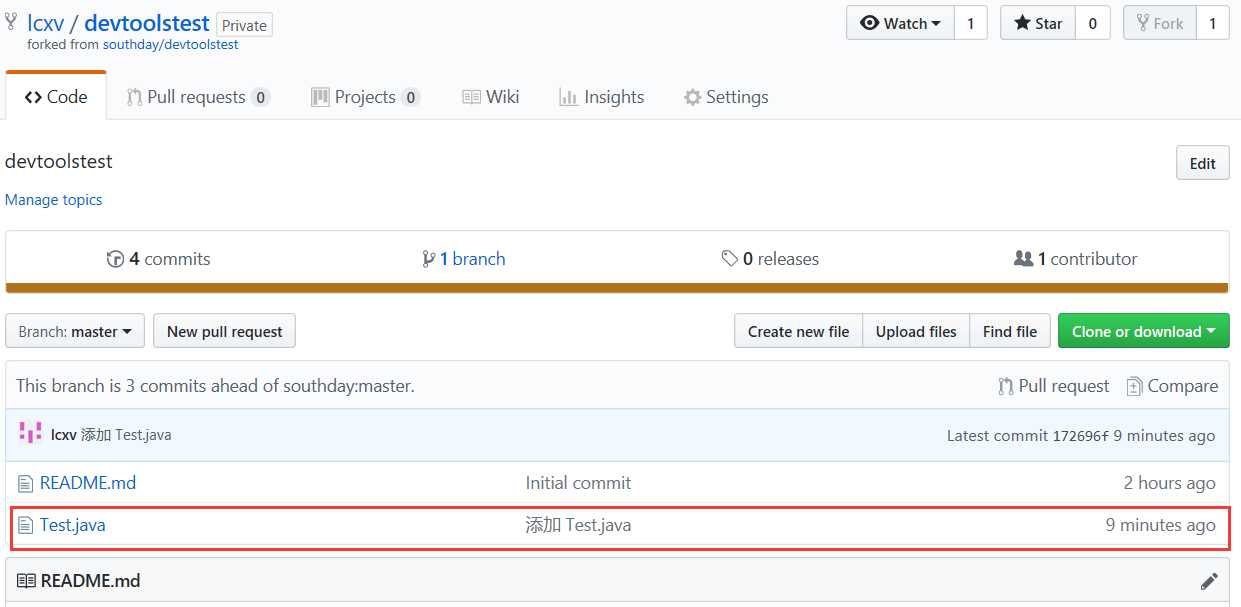Click the forks count 1
This screenshot has height=607, width=1241.
(x=1212, y=23)
